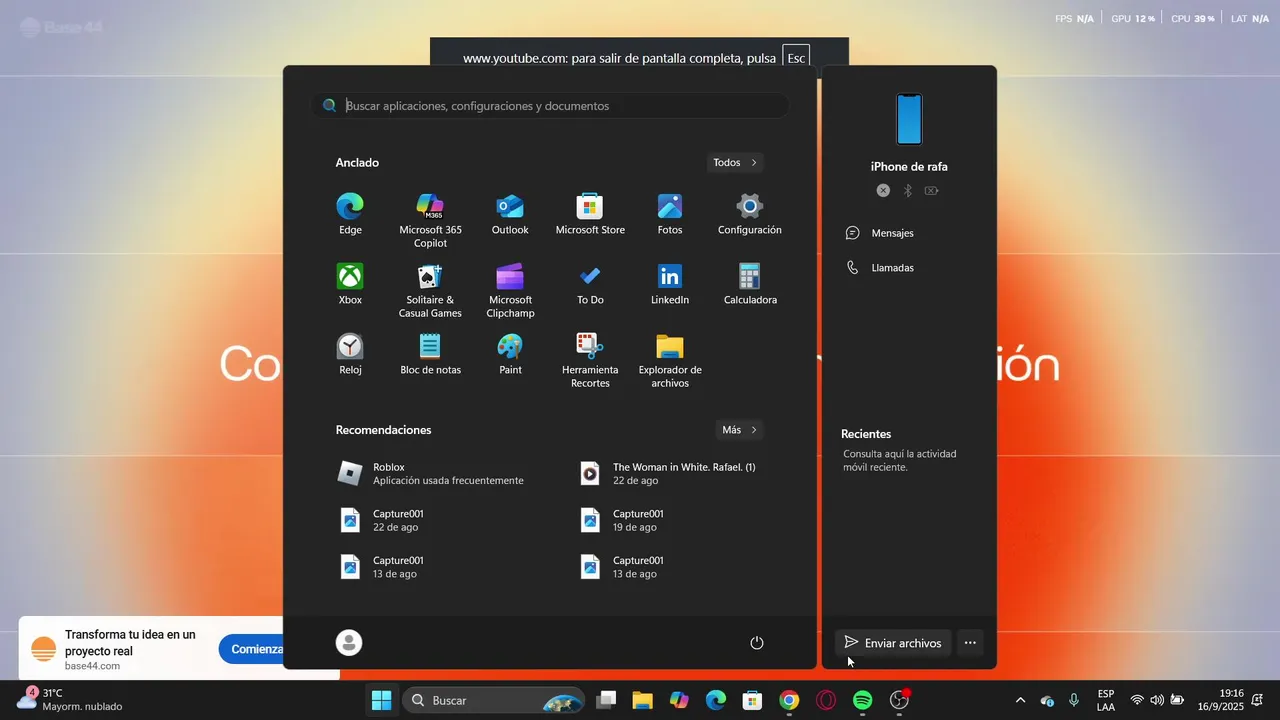This screenshot has width=1280, height=720.
Task: Open Explorador de archivos pinned app
Action: 670,360
